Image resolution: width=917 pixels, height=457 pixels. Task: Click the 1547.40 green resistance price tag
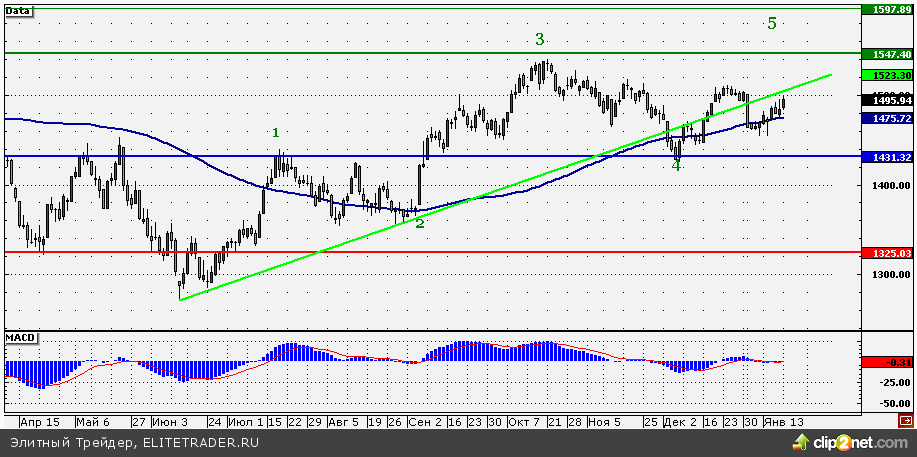pos(888,53)
